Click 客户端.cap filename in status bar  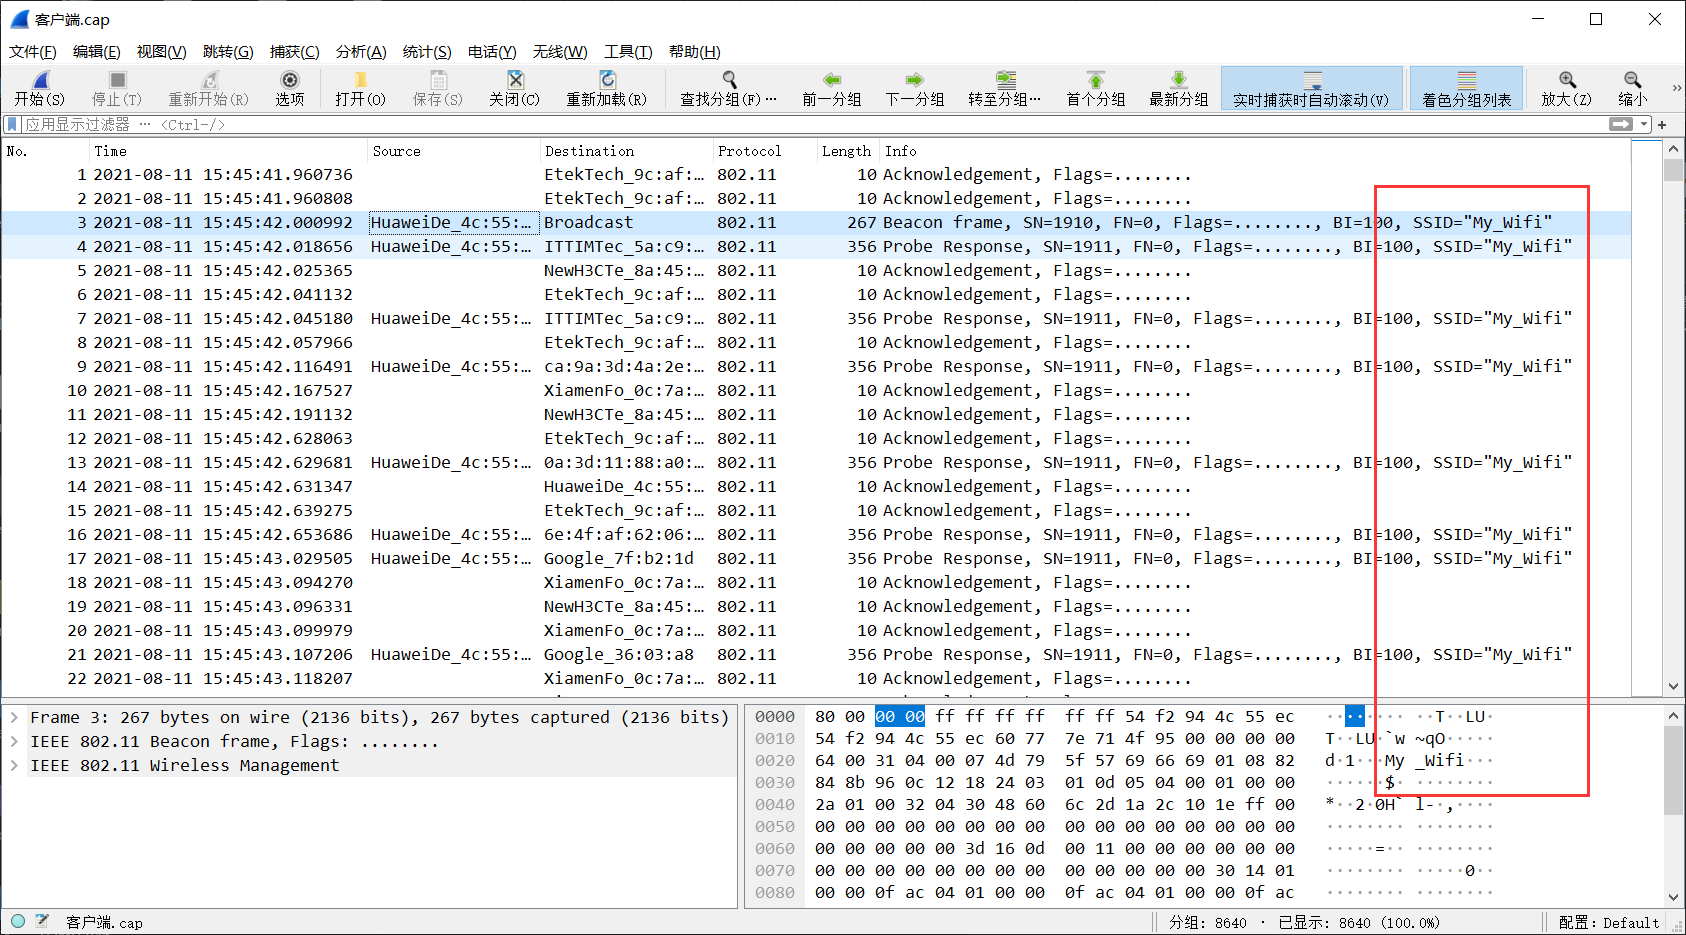tap(104, 923)
